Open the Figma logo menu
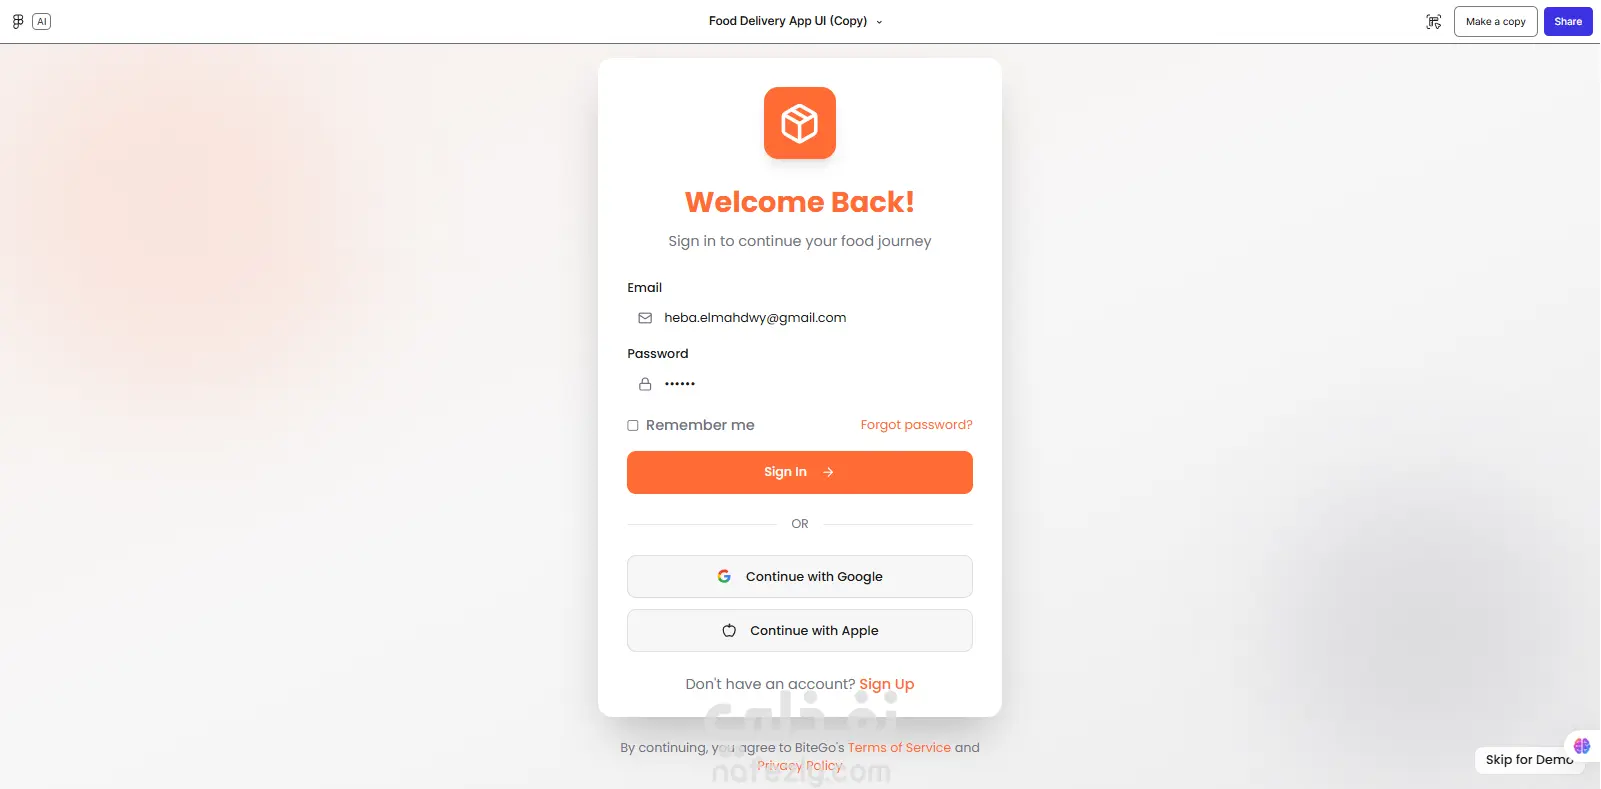The image size is (1601, 789). click(x=18, y=21)
